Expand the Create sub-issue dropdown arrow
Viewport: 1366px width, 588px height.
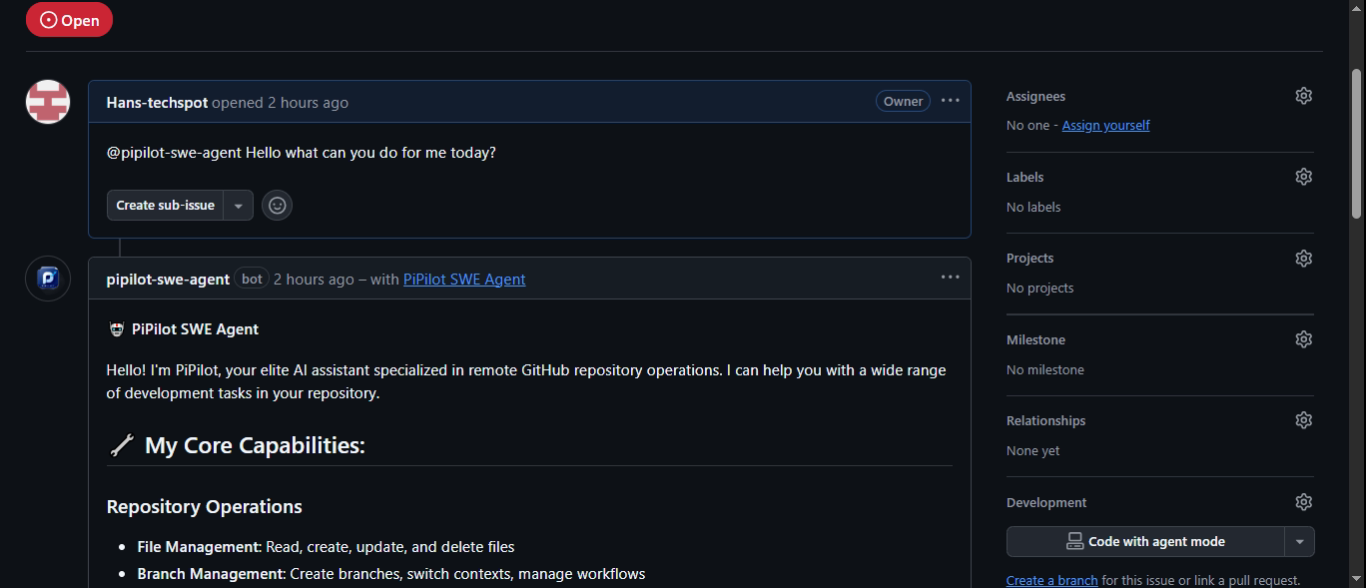pos(238,205)
